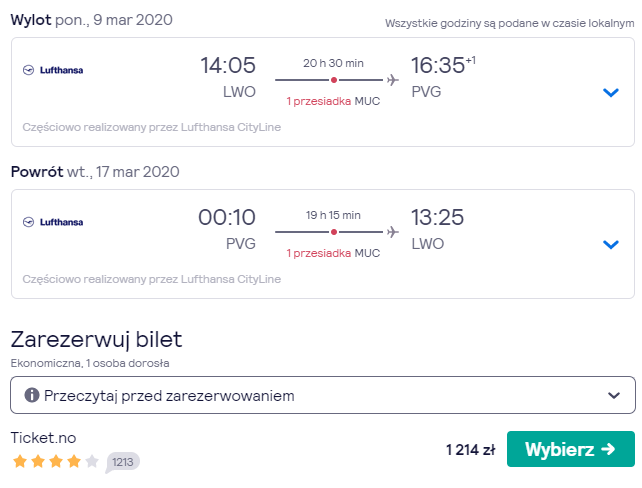Click 1 przesiadka MUC on outbound flight
This screenshot has width=642, height=488.
pos(333,101)
